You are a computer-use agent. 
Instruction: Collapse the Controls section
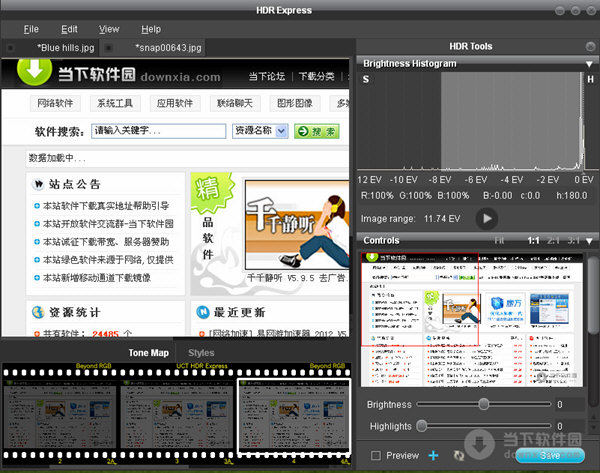click(589, 241)
